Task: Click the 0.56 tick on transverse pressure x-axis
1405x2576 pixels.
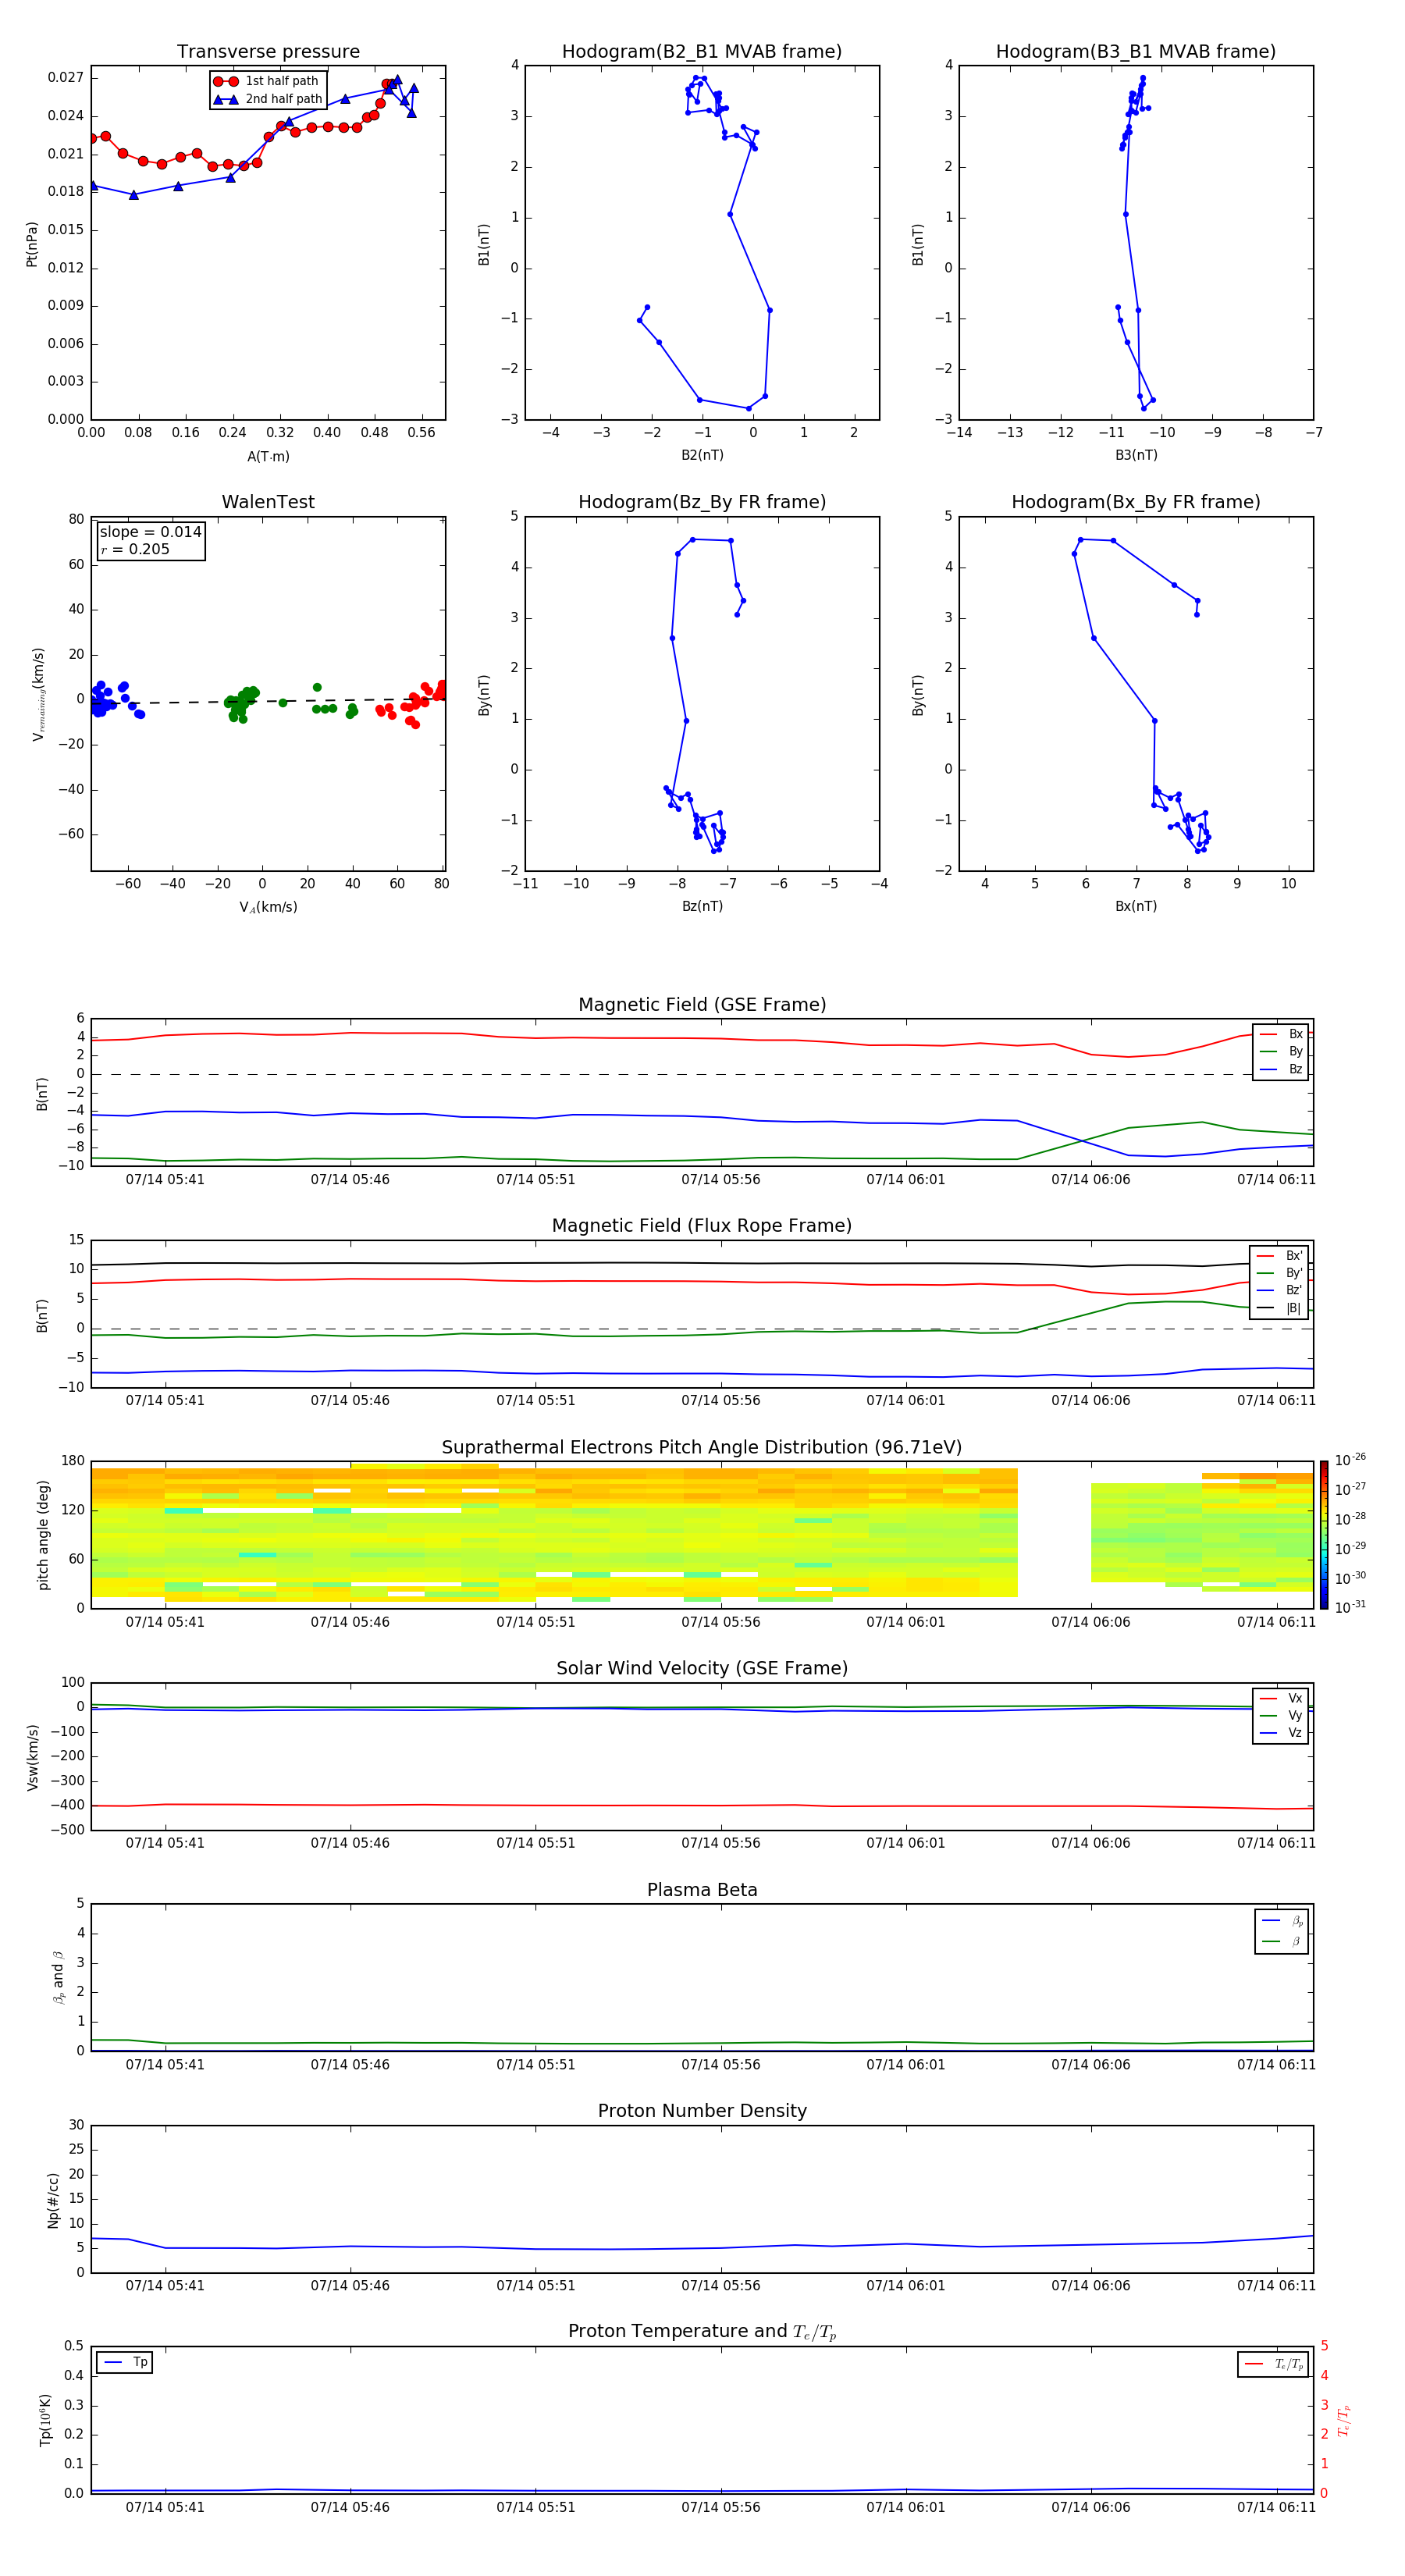Action: click(421, 433)
